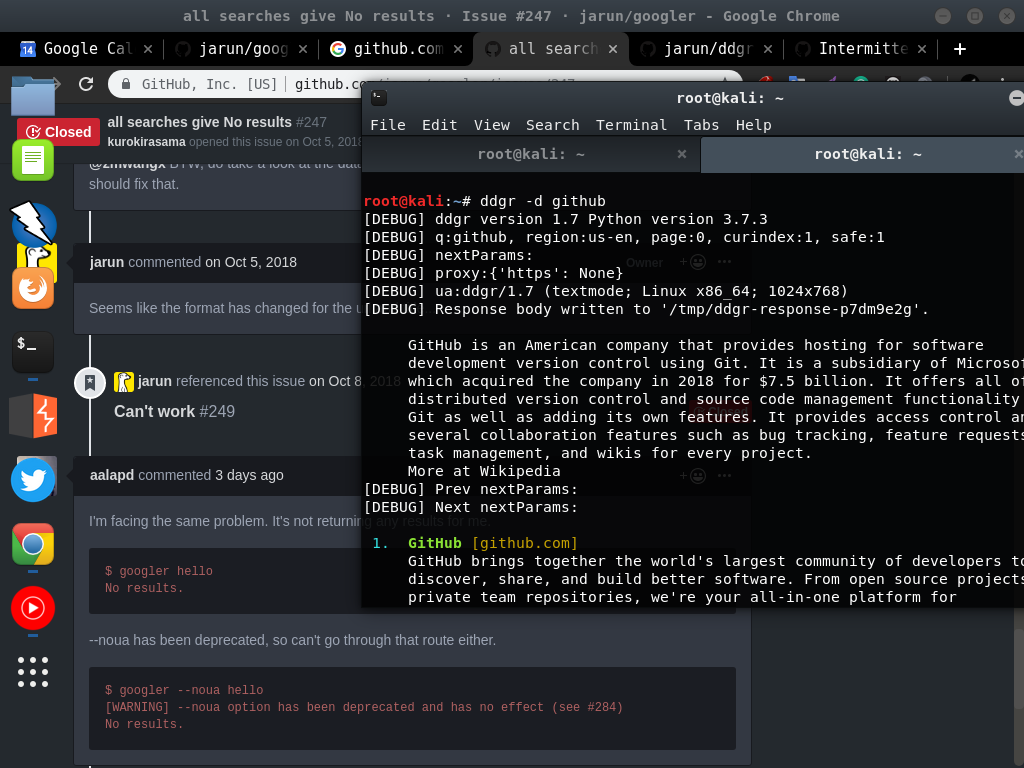Launch Firefox from the dock

pos(33,288)
